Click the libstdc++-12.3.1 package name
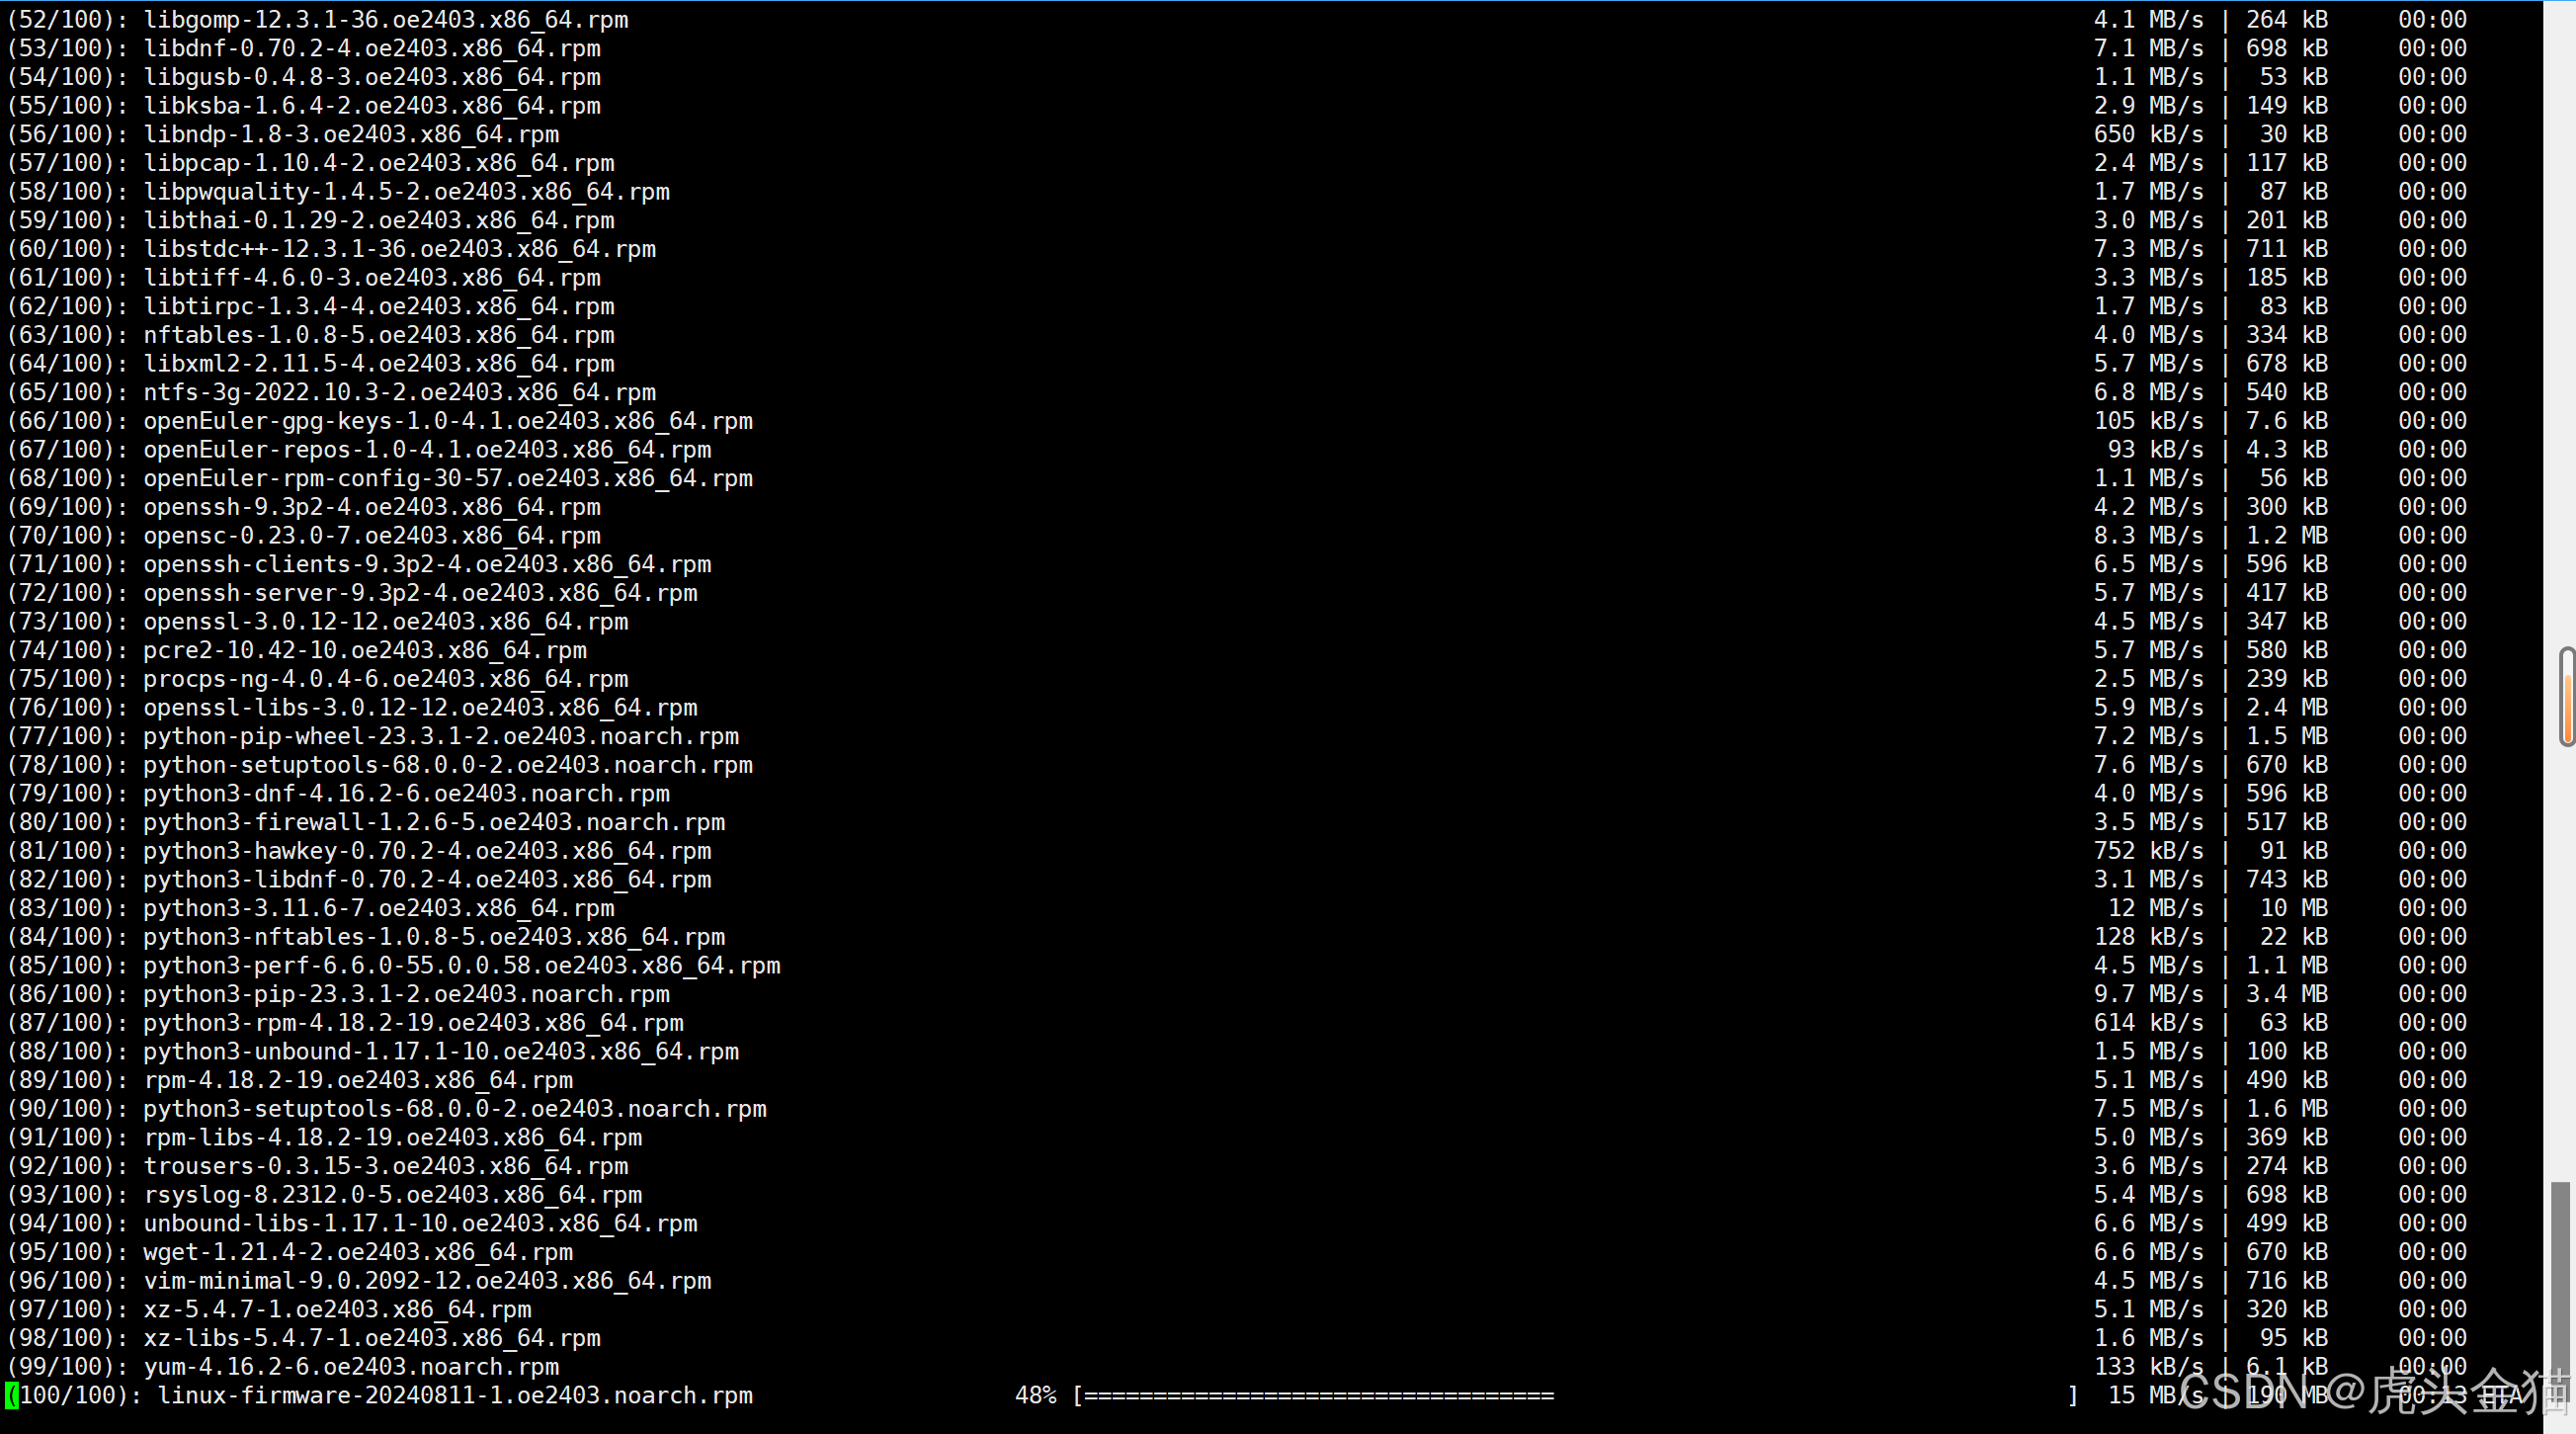The image size is (2576, 1434). pyautogui.click(x=400, y=249)
